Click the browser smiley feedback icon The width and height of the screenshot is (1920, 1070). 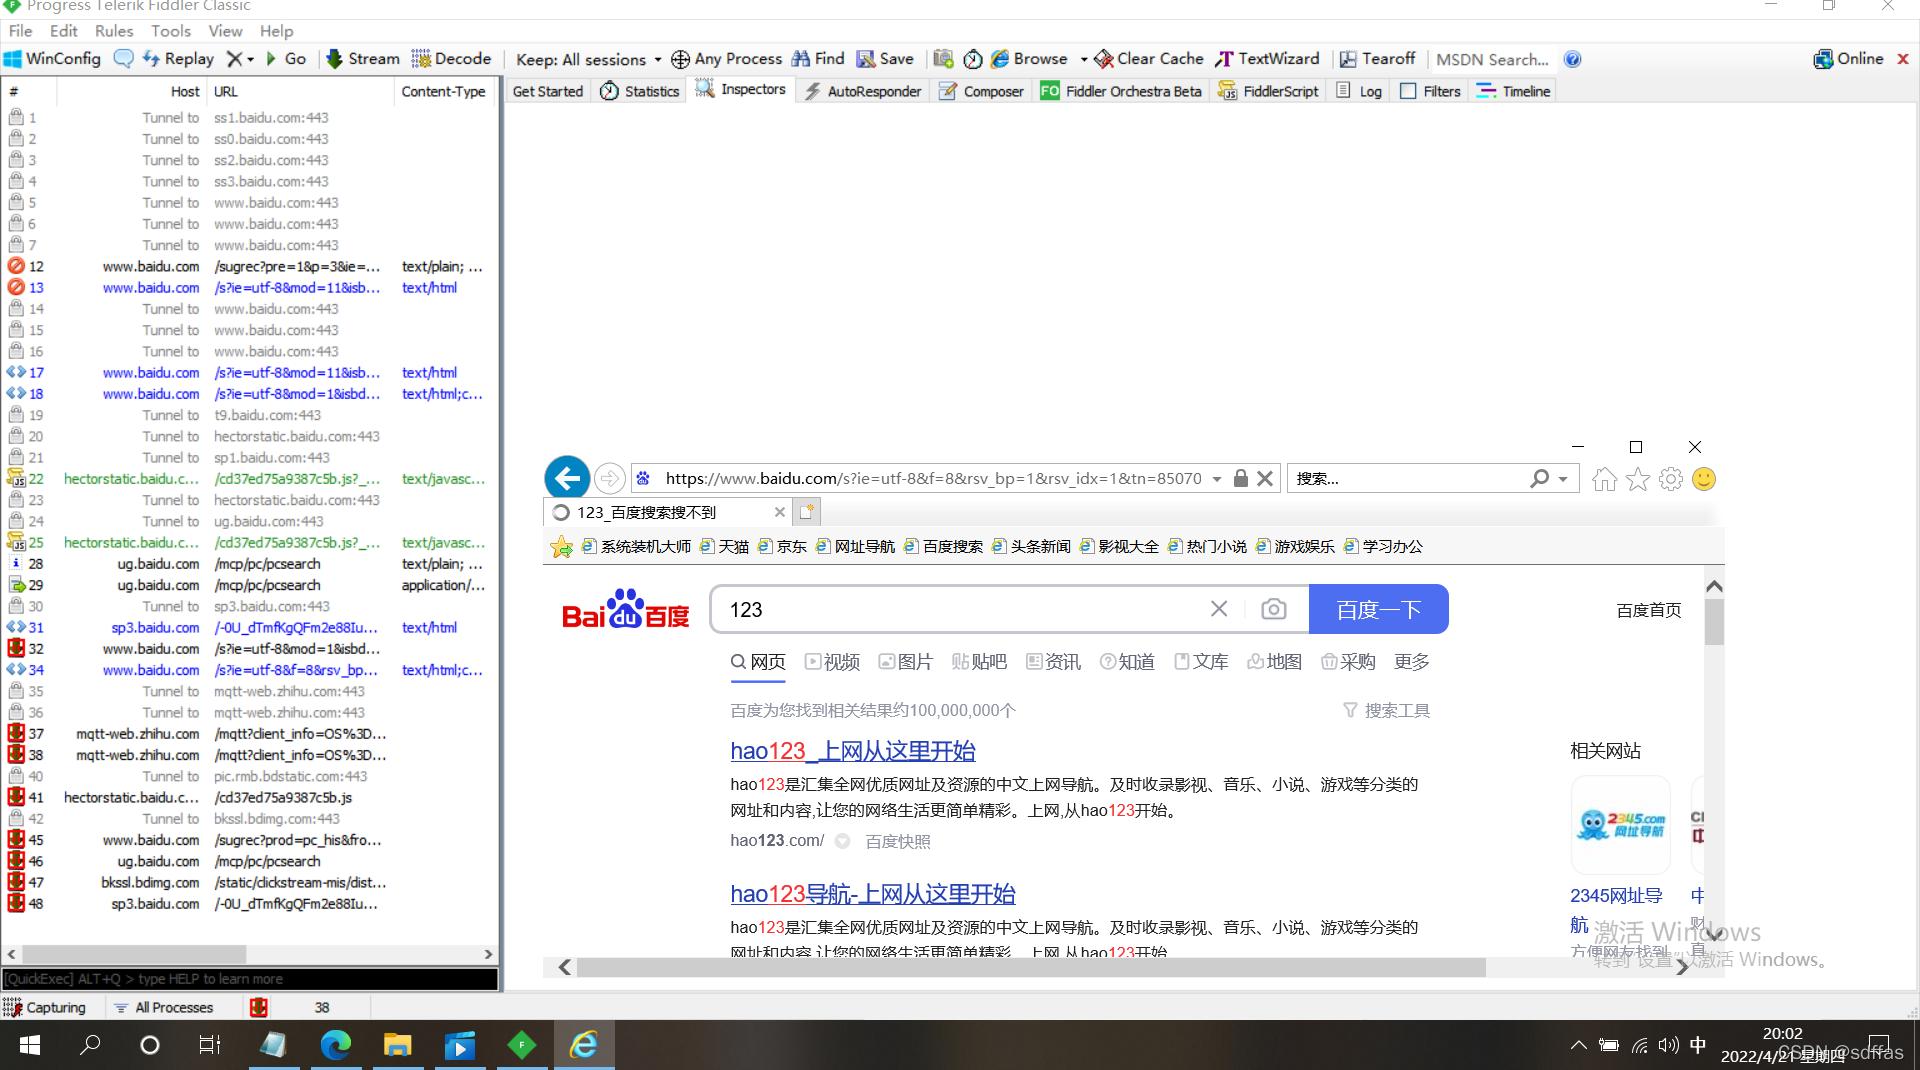[x=1704, y=480]
